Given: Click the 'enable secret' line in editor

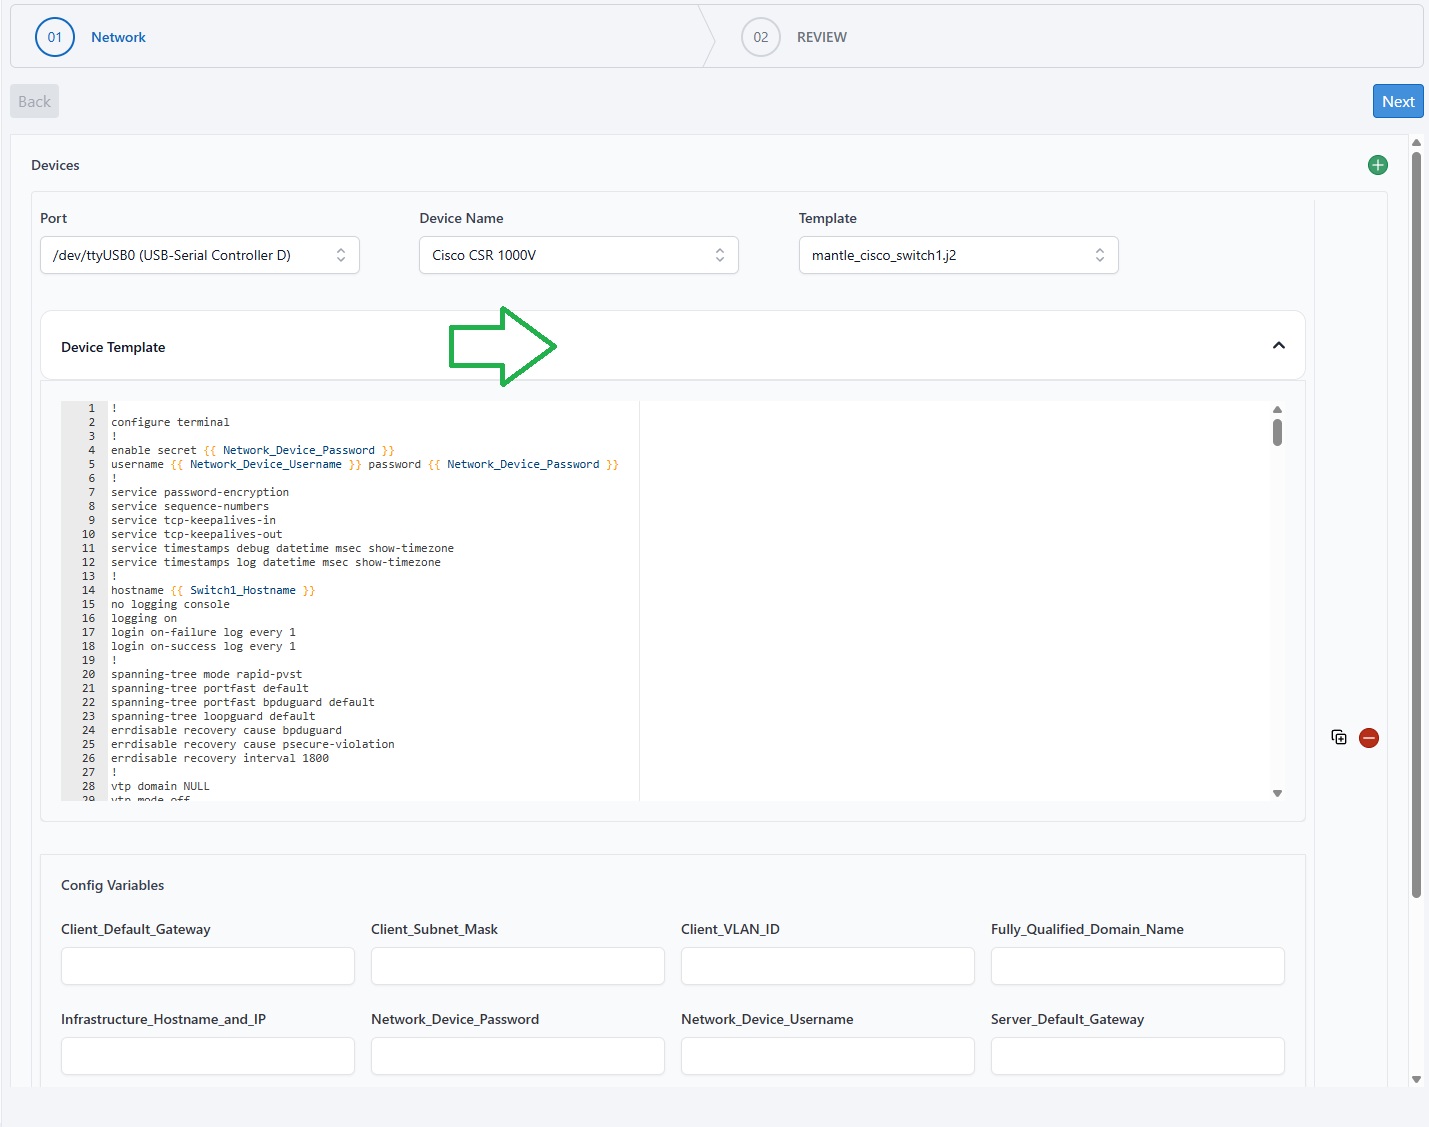Looking at the screenshot, I should coord(253,450).
